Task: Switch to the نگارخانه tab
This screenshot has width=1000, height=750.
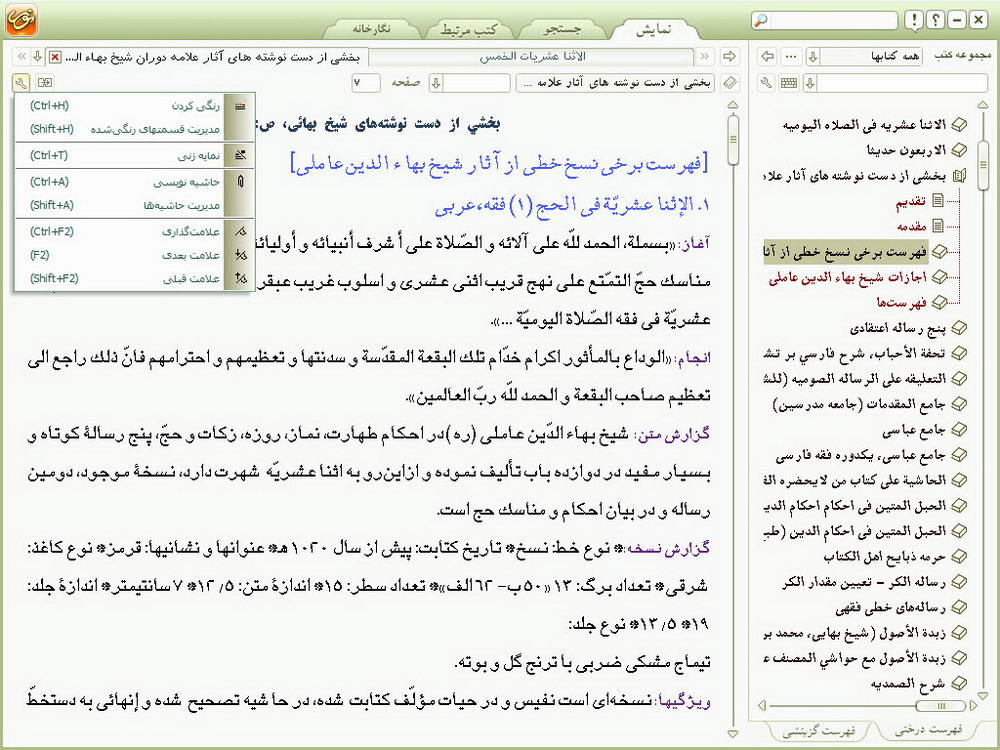Action: click(x=371, y=29)
